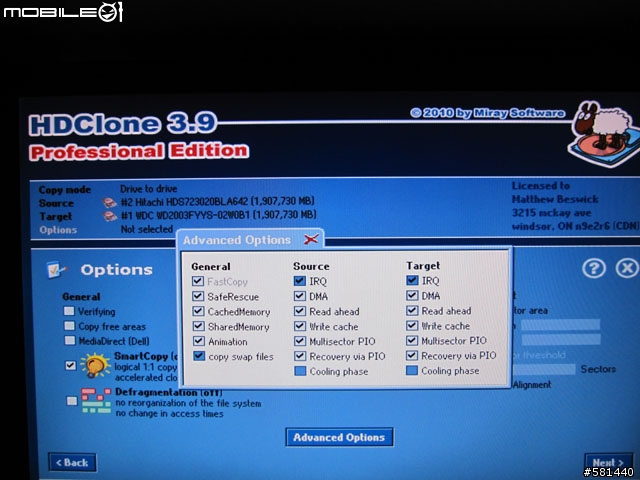Toggle Target Recovery via PIO checkbox
Image resolution: width=640 pixels, height=480 pixels.
[412, 356]
